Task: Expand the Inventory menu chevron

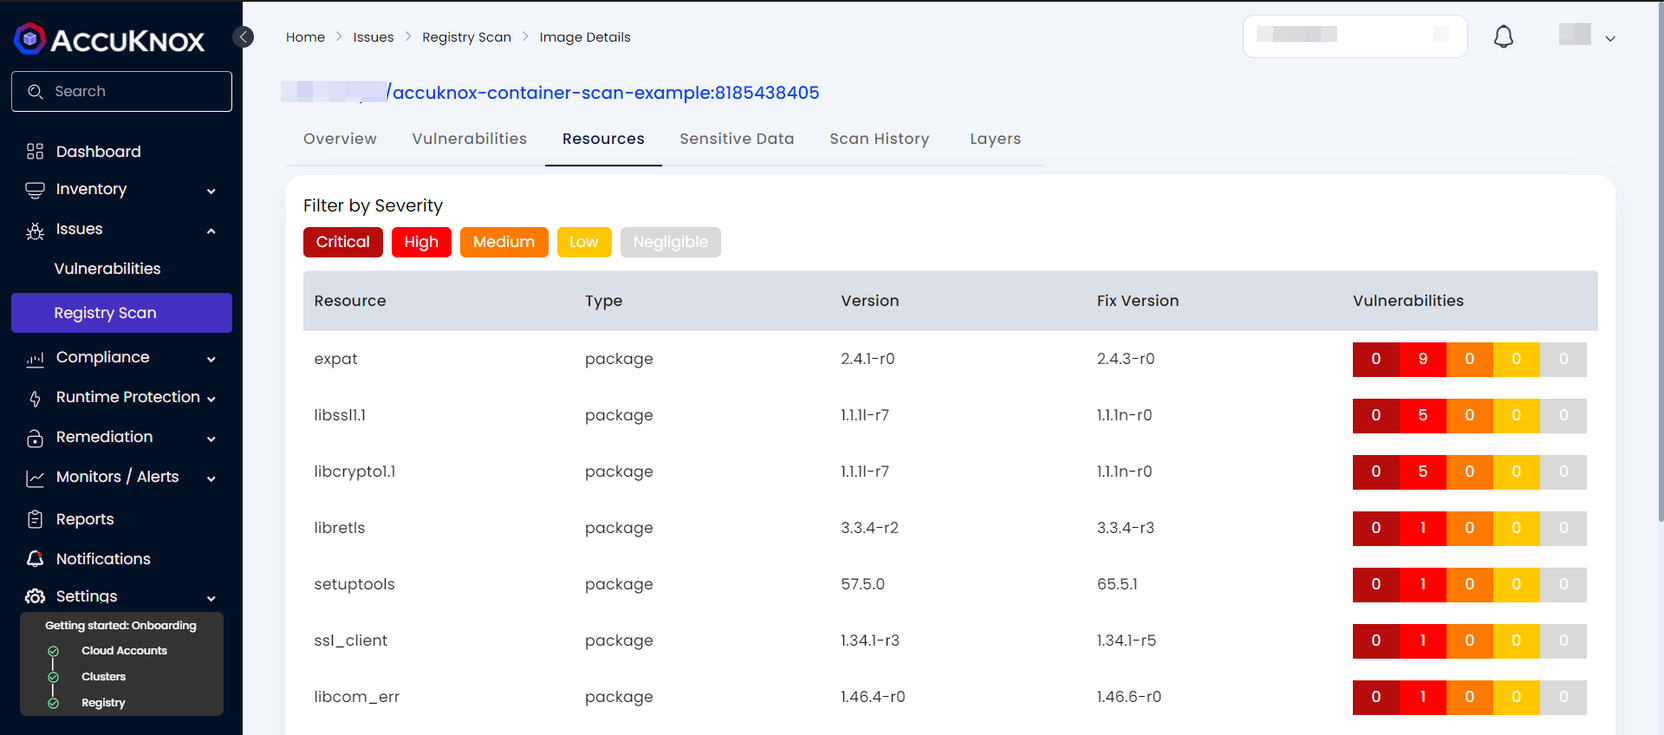Action: [x=211, y=191]
